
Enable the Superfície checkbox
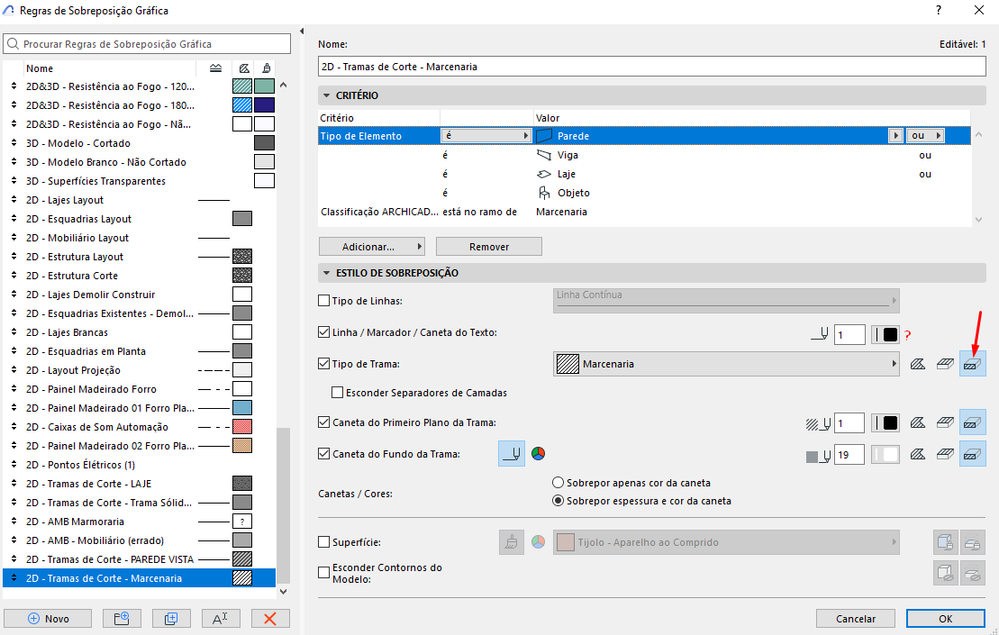[x=324, y=543]
